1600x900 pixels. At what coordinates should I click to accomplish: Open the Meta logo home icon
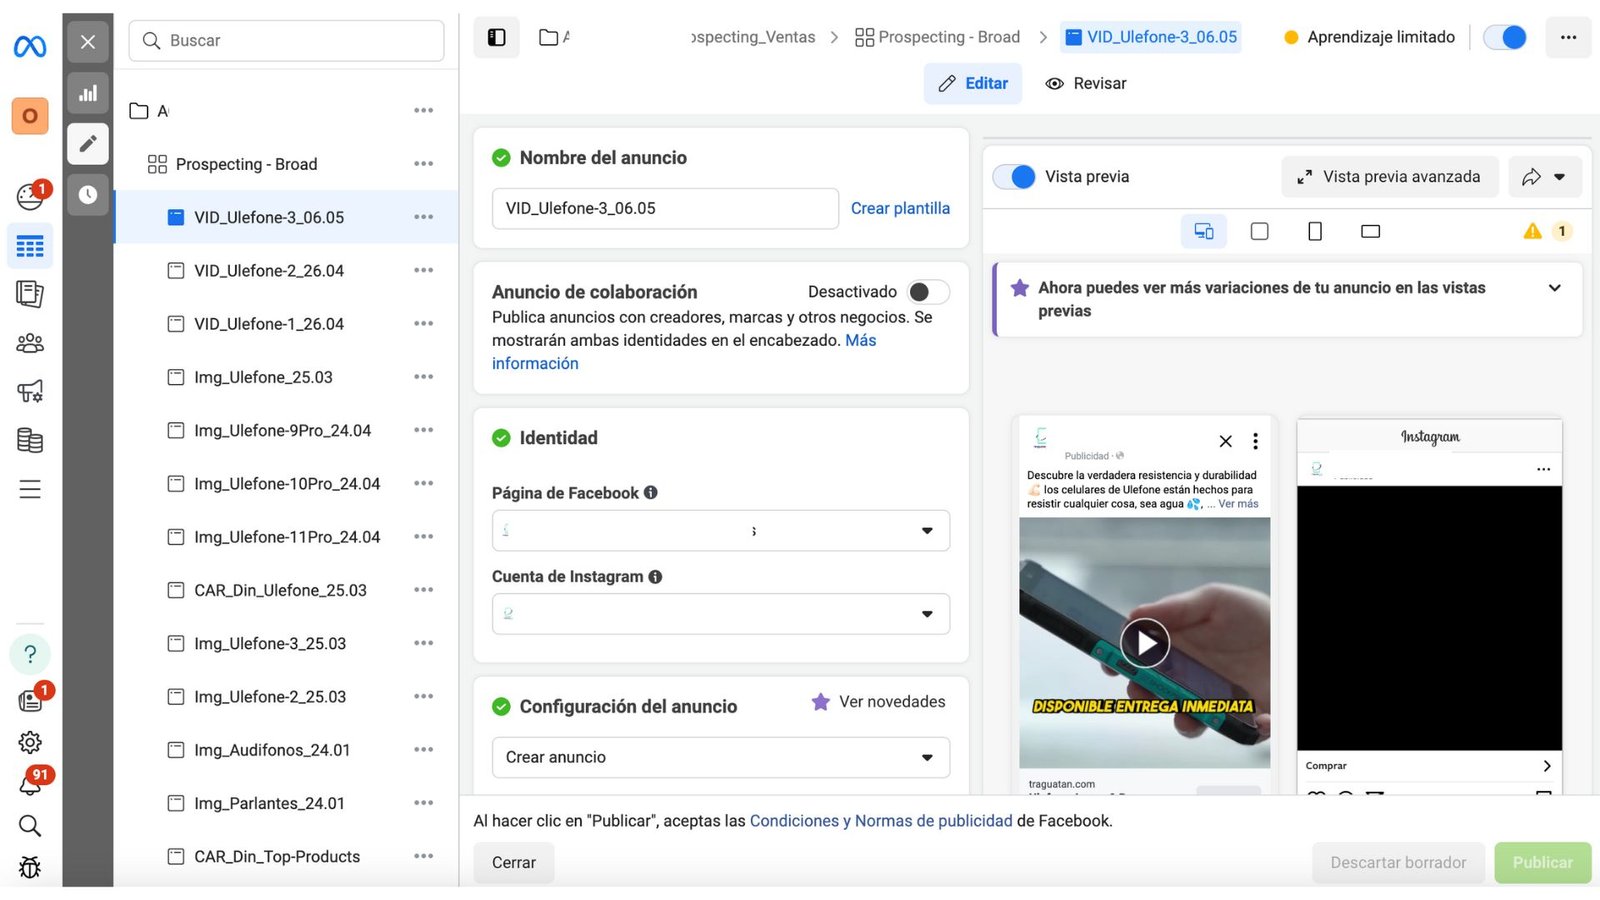[30, 46]
